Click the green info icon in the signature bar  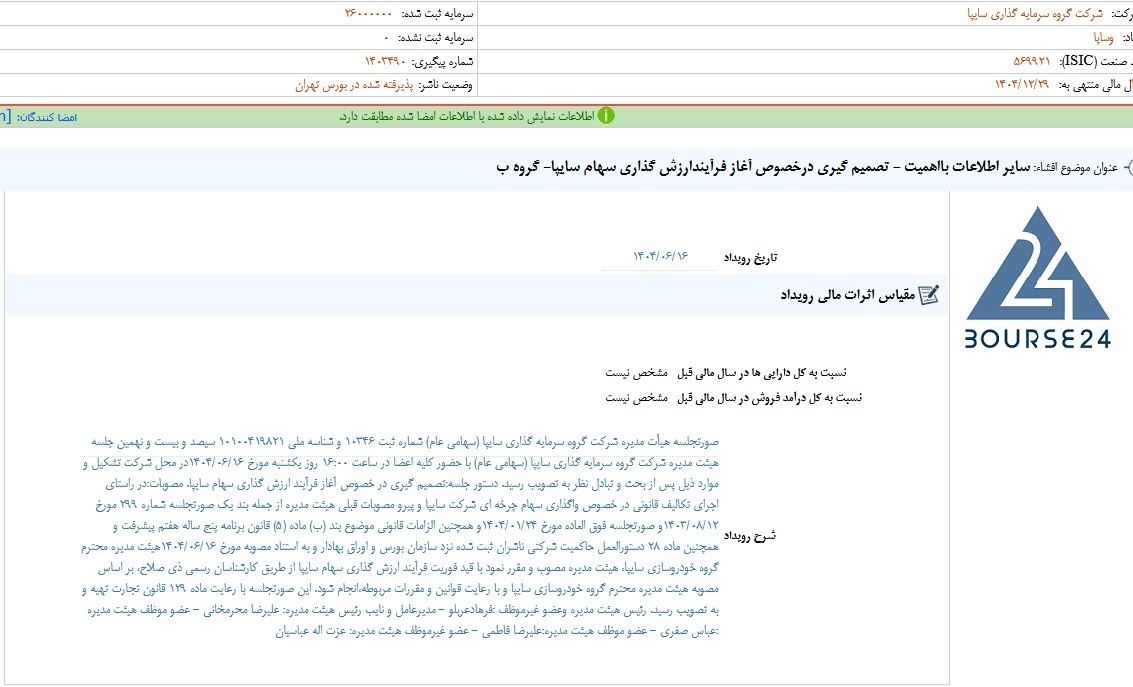606,116
